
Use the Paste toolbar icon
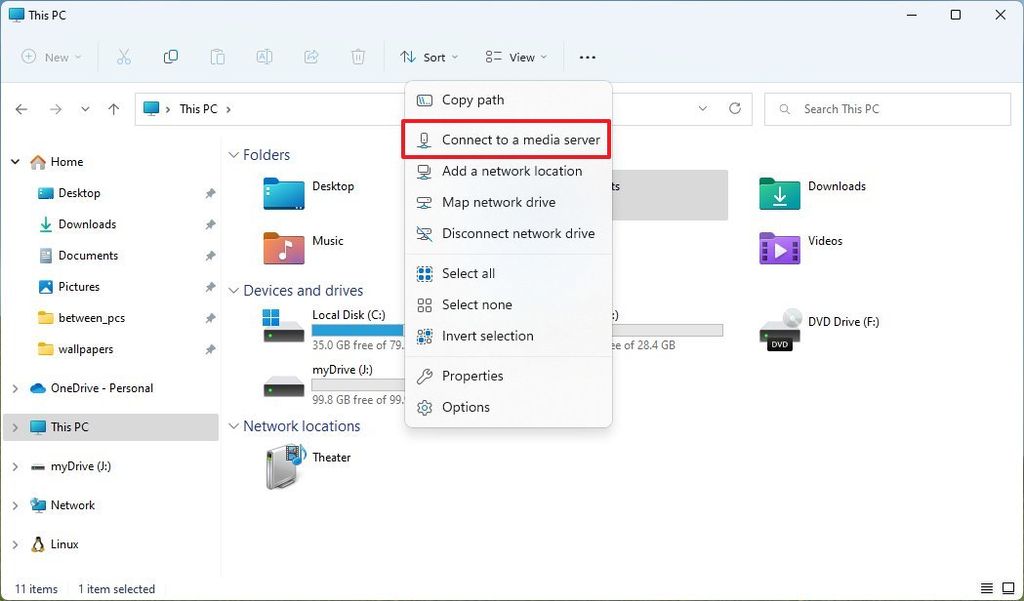coord(217,57)
